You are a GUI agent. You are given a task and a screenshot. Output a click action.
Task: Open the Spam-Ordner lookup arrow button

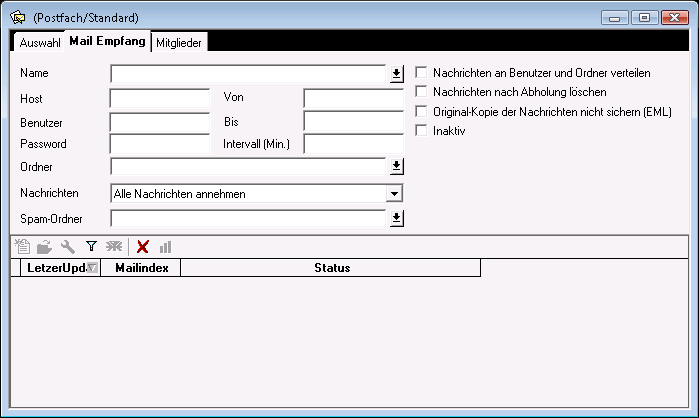(396, 218)
